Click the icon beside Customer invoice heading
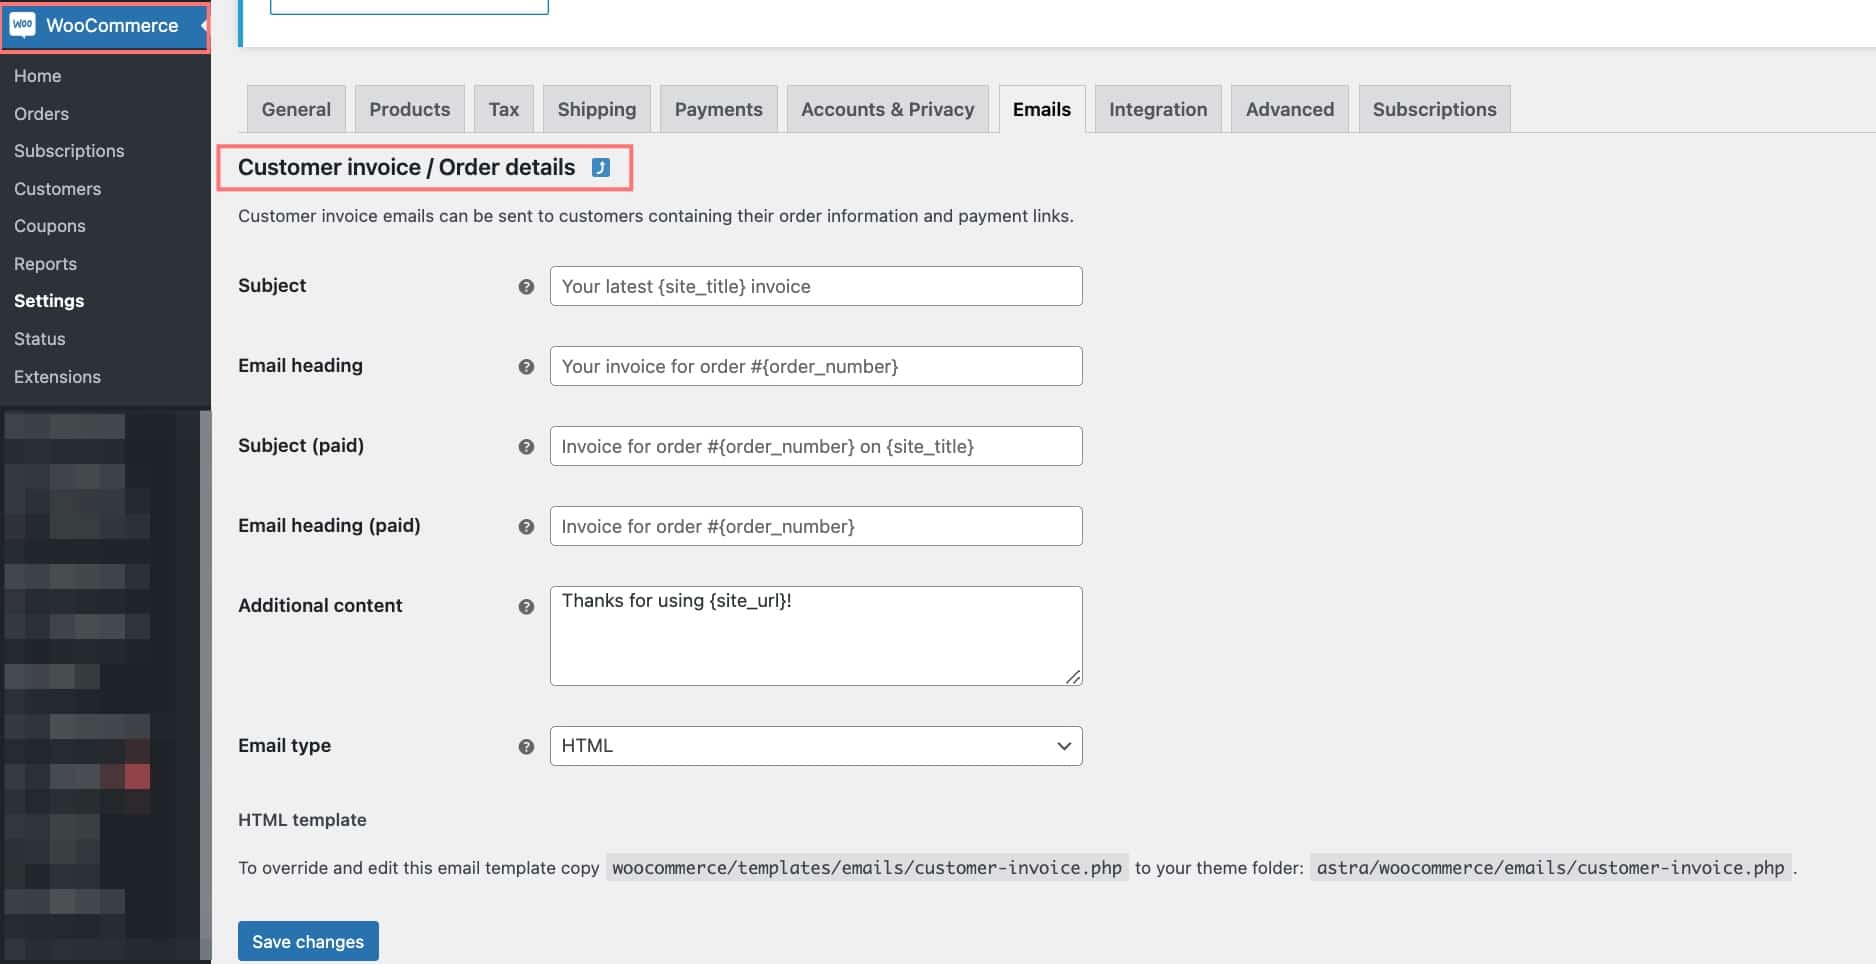The width and height of the screenshot is (1876, 964). coord(601,169)
